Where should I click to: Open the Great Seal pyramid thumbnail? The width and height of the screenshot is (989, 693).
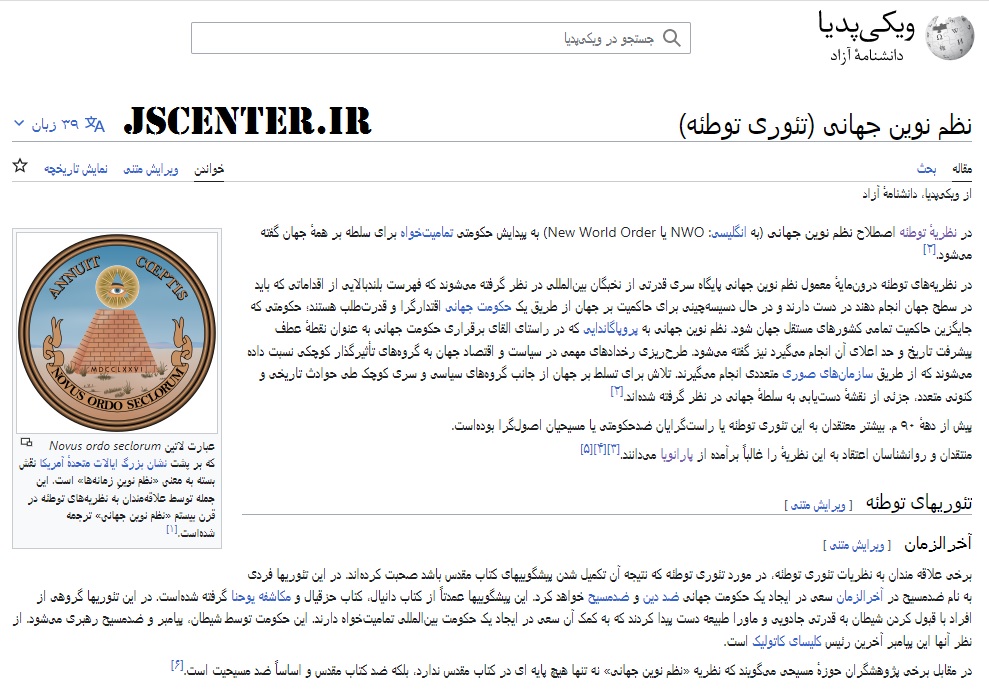coord(117,332)
